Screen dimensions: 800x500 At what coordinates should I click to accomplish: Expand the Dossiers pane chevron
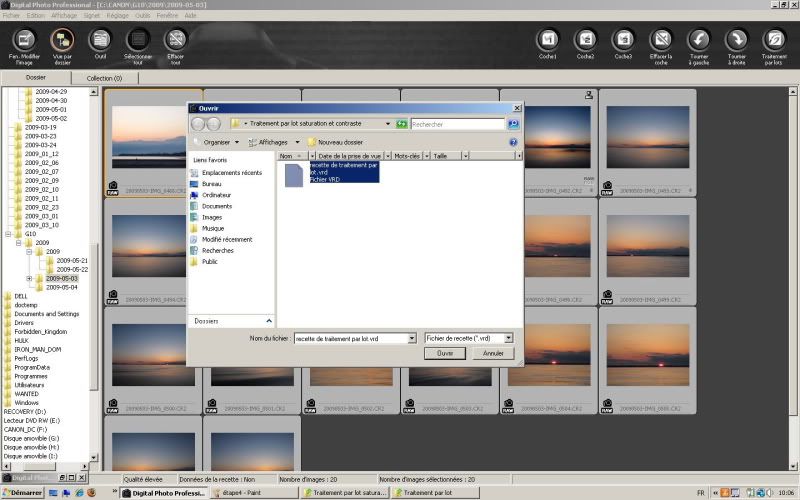(269, 321)
